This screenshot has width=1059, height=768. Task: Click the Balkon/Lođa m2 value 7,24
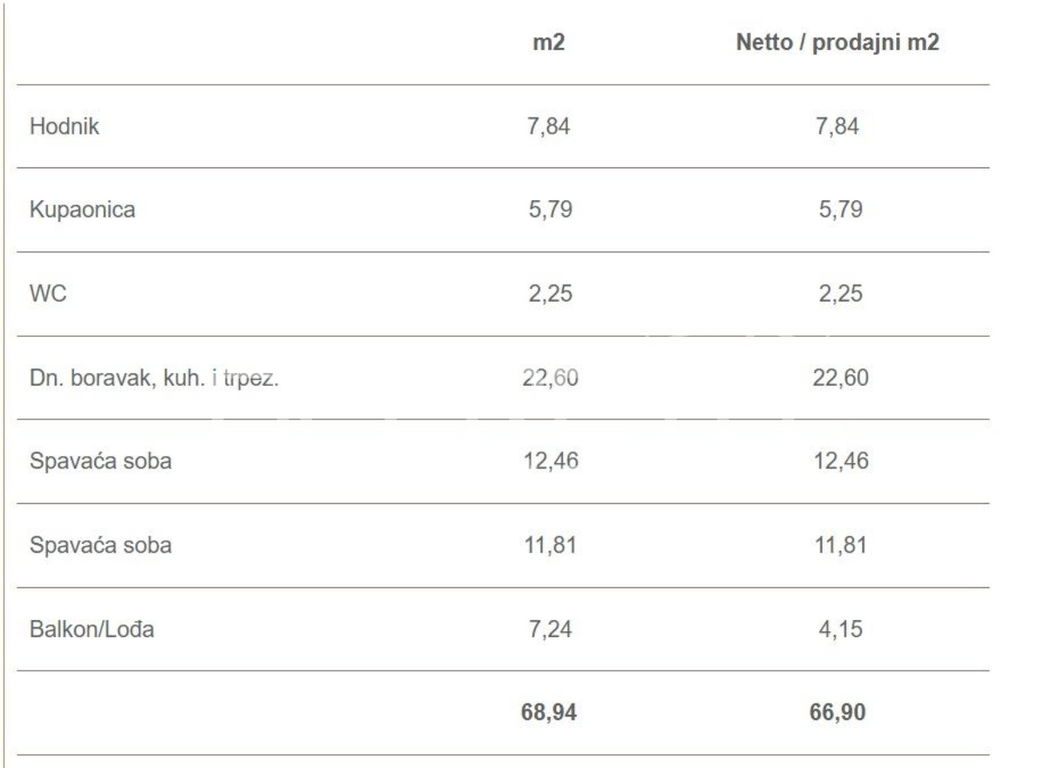[x=549, y=630]
